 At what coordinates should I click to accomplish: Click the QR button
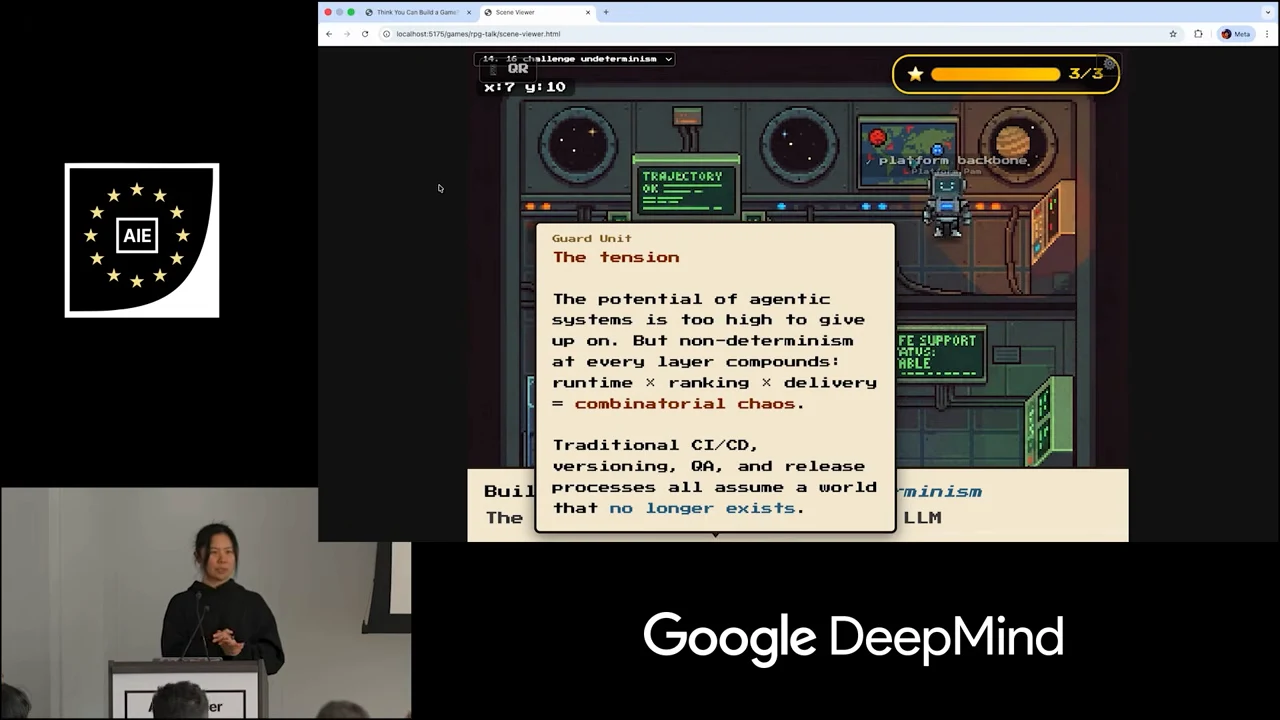pos(508,70)
